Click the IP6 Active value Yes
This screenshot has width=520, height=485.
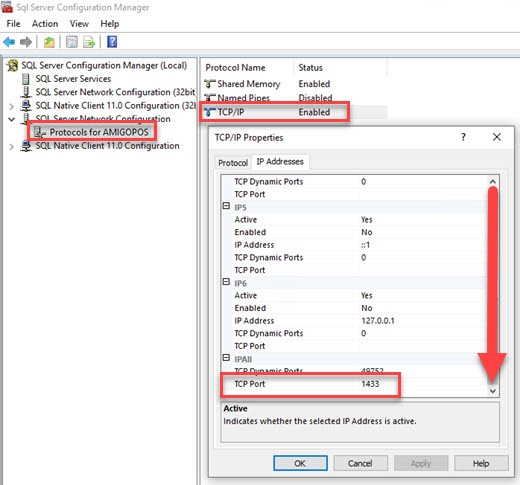click(367, 295)
